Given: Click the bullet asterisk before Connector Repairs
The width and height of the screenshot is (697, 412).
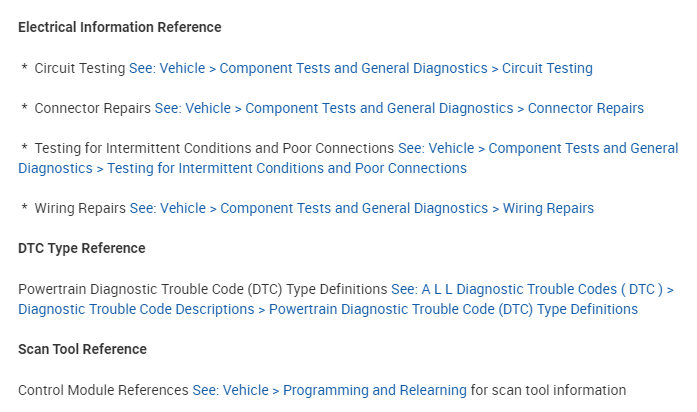Looking at the screenshot, I should (x=24, y=108).
